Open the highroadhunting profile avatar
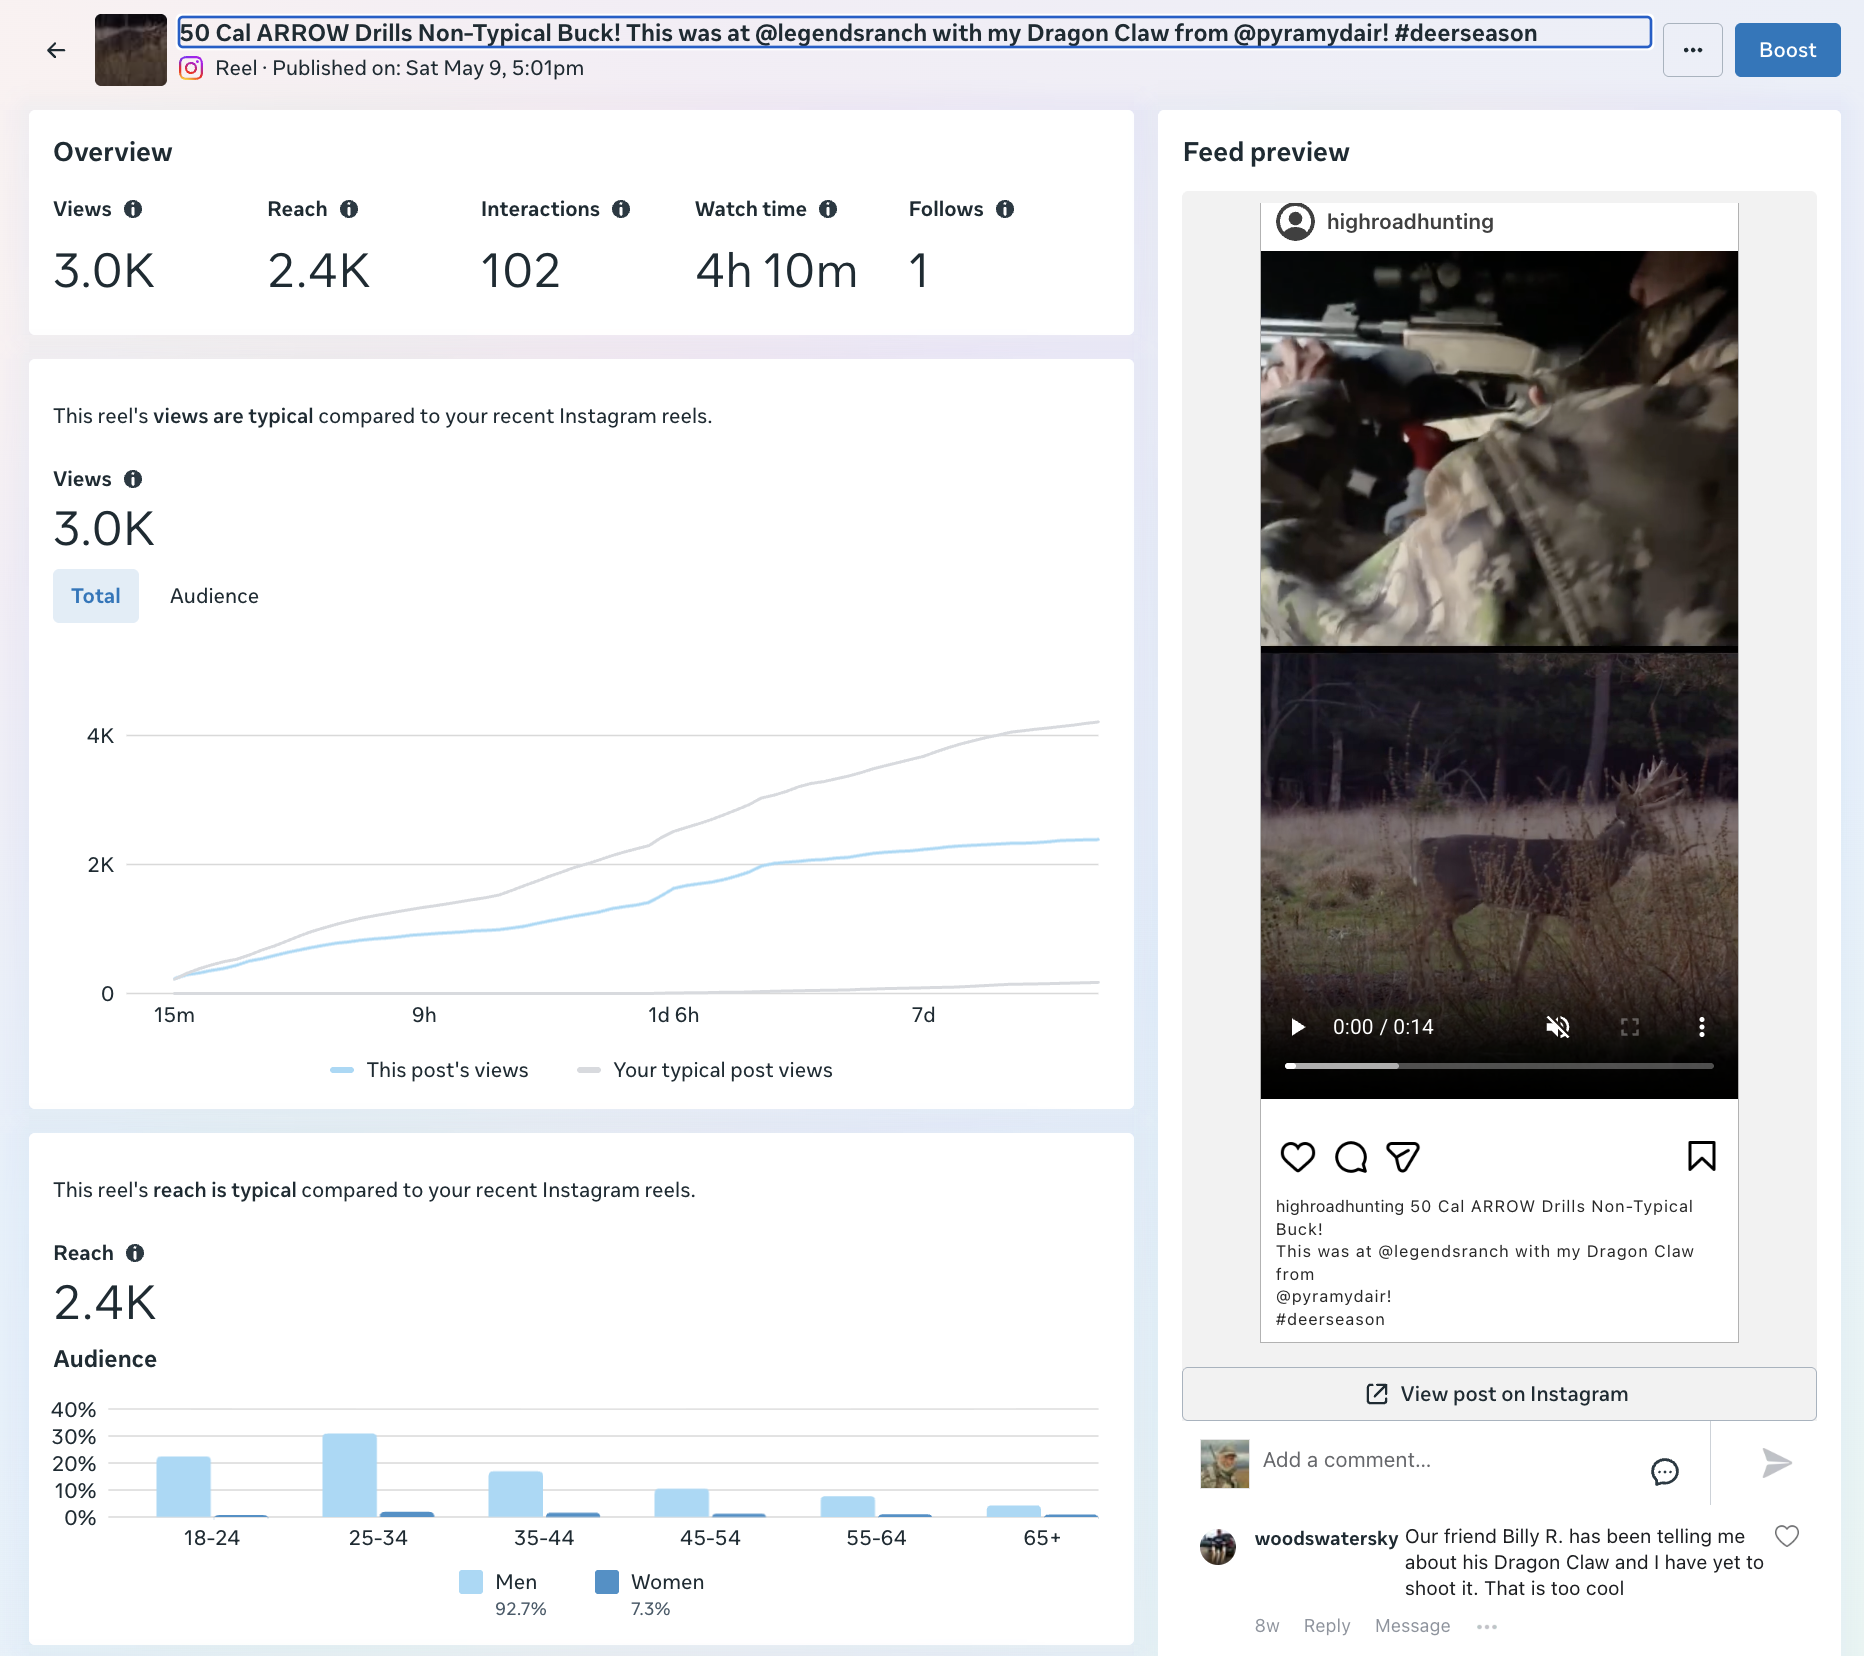 click(x=1295, y=222)
